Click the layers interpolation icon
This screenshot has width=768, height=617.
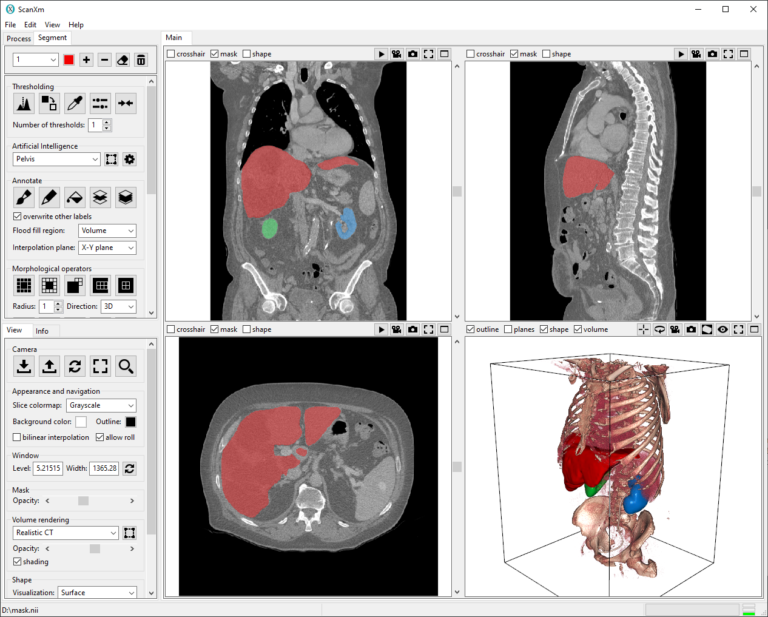[x=100, y=197]
